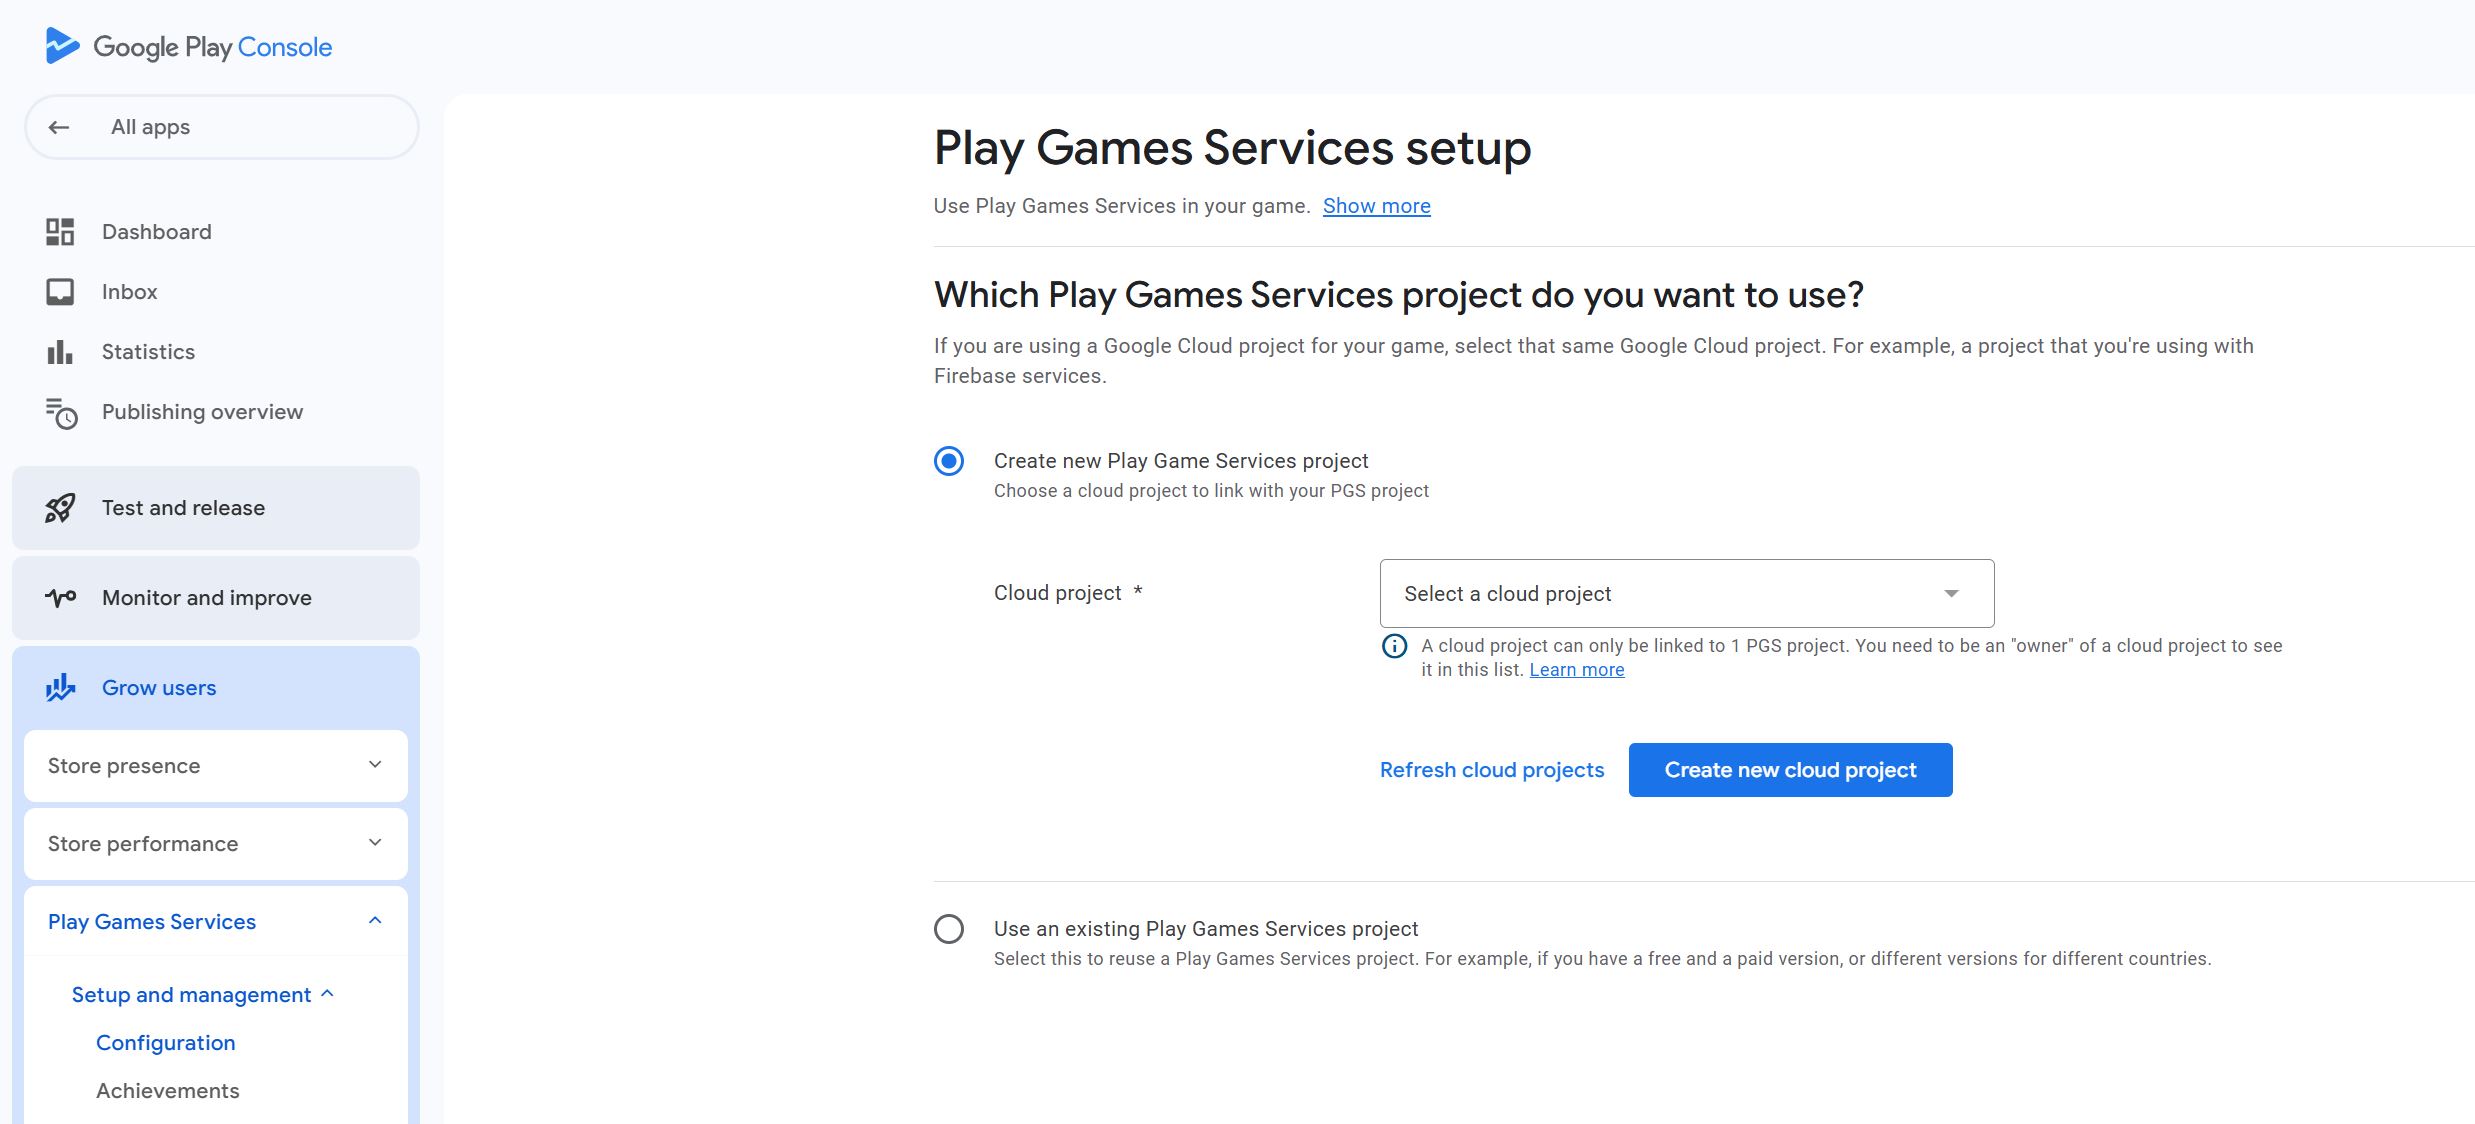The width and height of the screenshot is (2475, 1124).
Task: Click the Monitor and improve pulse icon
Action: pyautogui.click(x=60, y=598)
